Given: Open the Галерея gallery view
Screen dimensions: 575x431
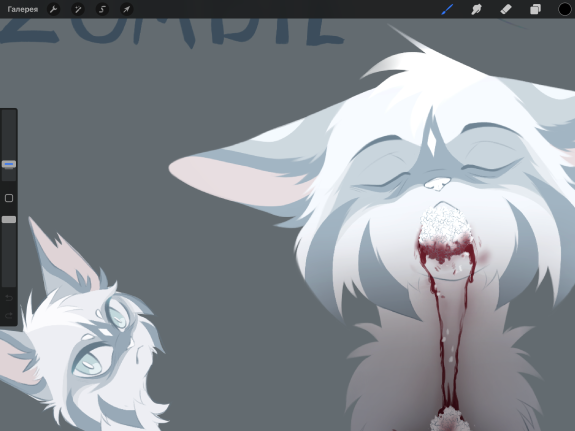Looking at the screenshot, I should click(x=23, y=9).
